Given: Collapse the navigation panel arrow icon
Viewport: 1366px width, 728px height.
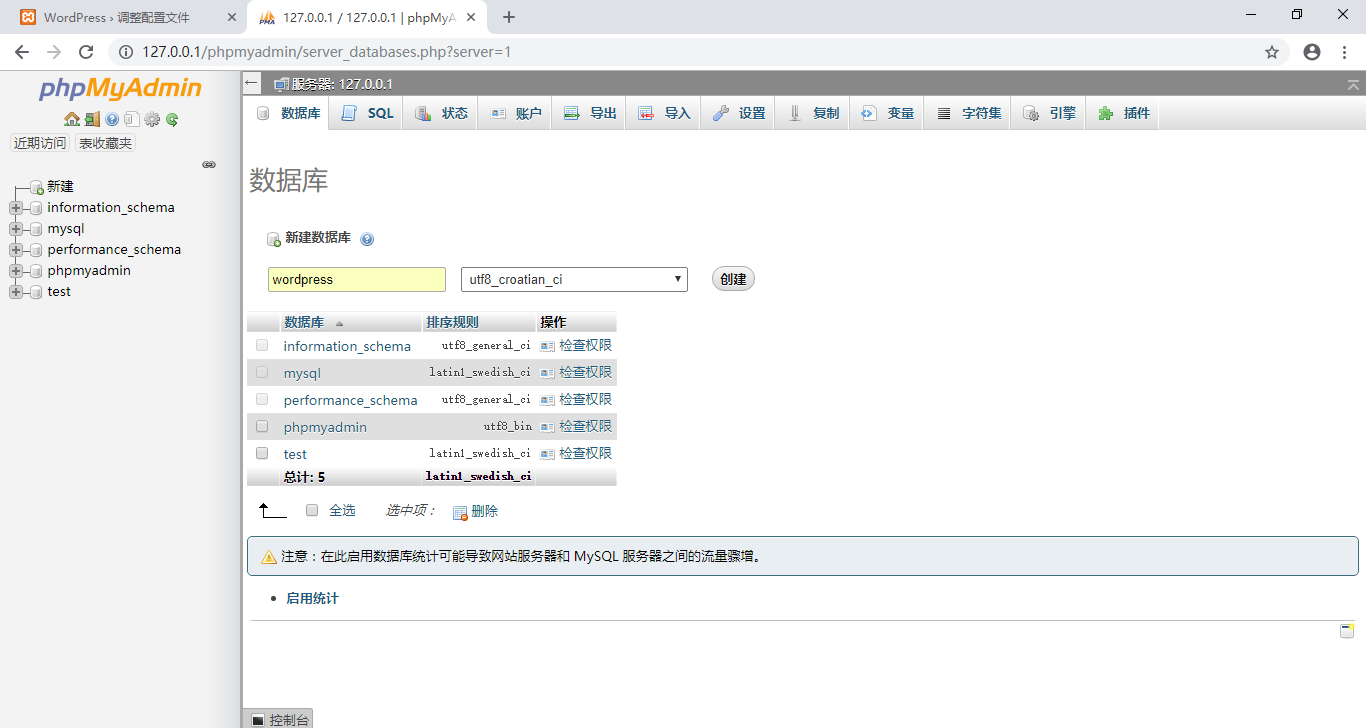Looking at the screenshot, I should (x=252, y=84).
